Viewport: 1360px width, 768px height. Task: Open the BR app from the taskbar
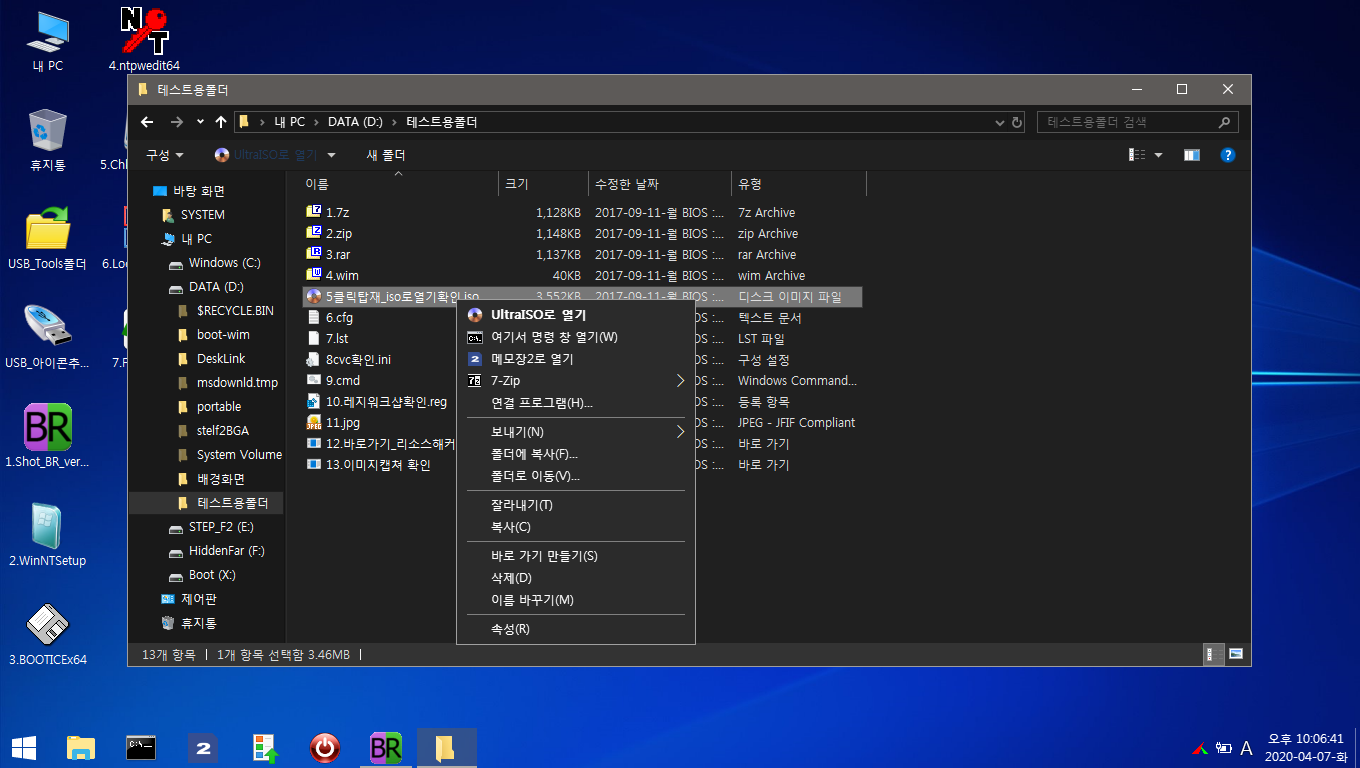point(385,747)
